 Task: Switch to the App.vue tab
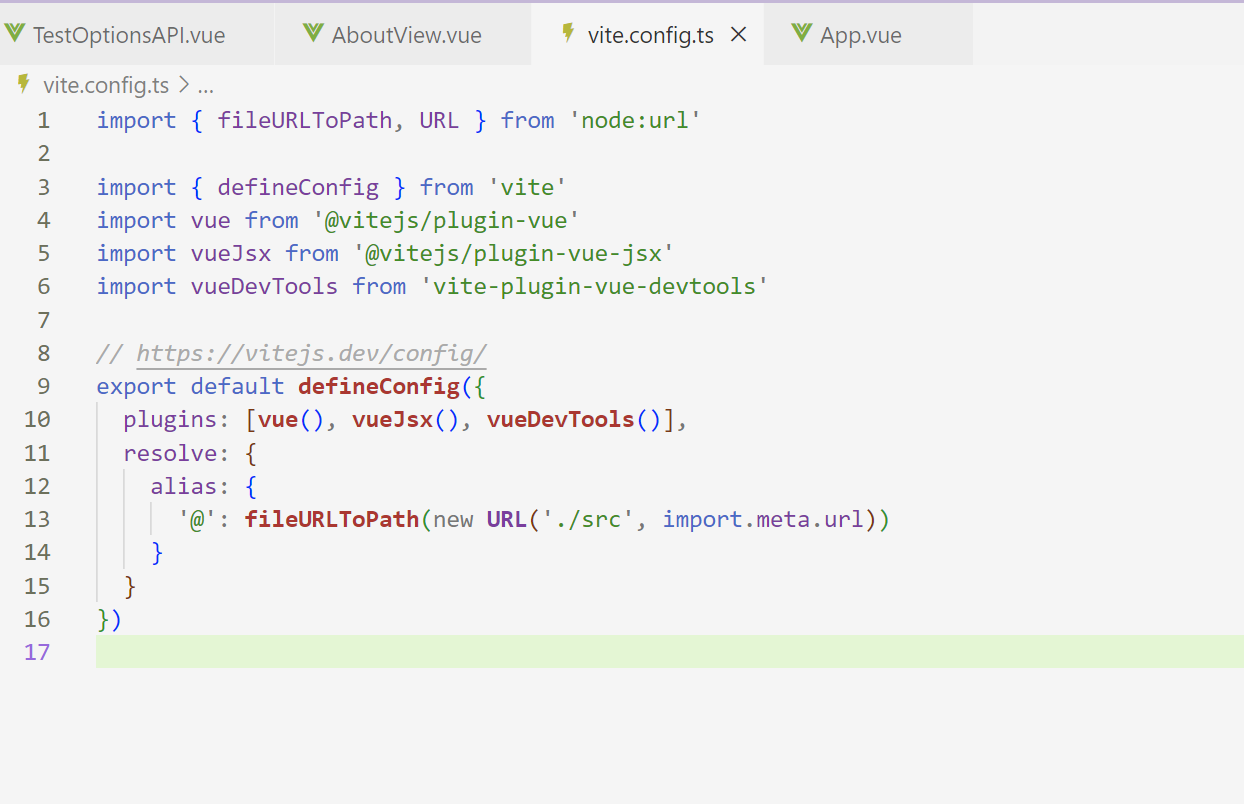click(861, 35)
